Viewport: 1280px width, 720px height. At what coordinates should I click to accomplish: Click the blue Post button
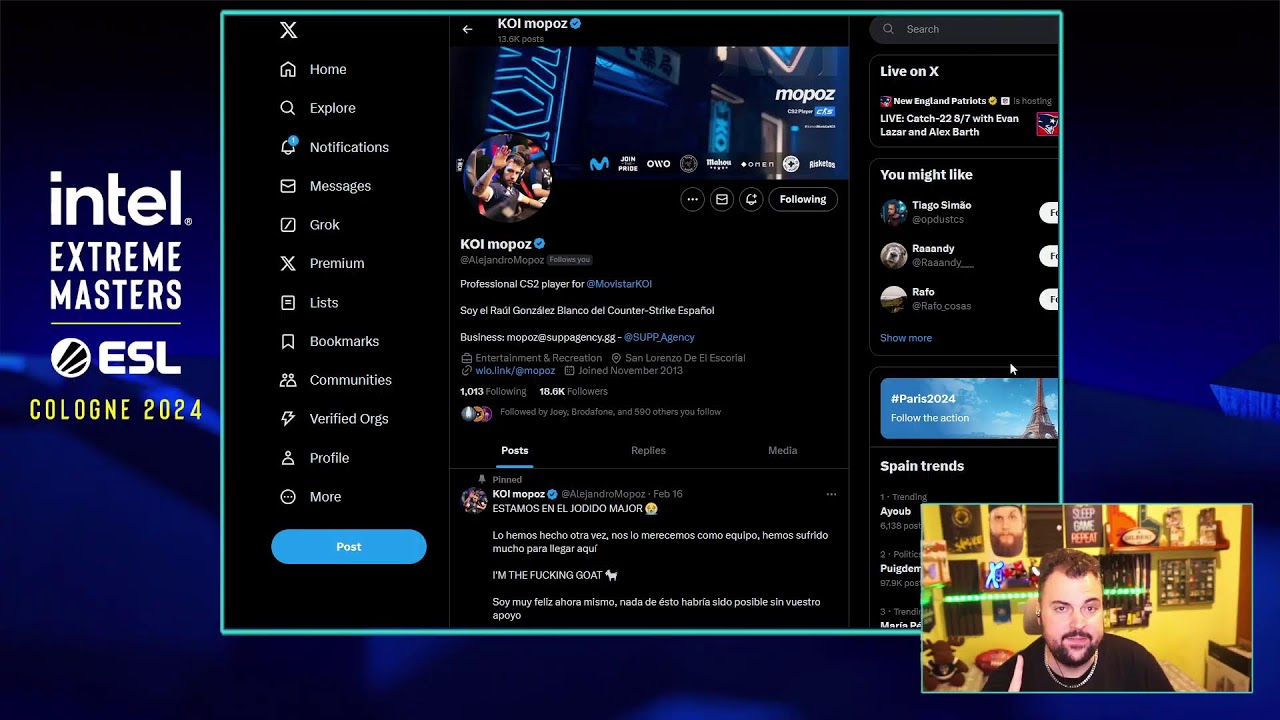coord(349,547)
